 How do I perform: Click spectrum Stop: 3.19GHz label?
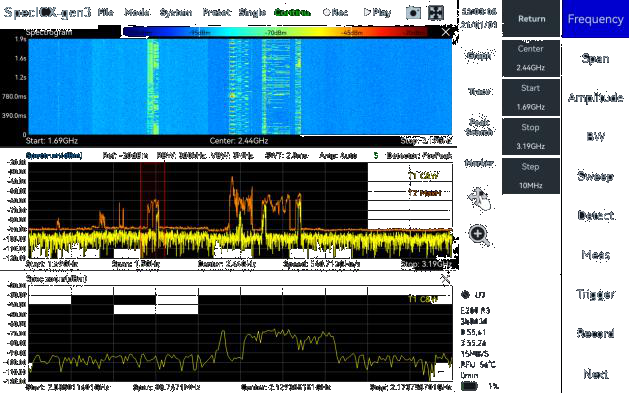(x=427, y=264)
